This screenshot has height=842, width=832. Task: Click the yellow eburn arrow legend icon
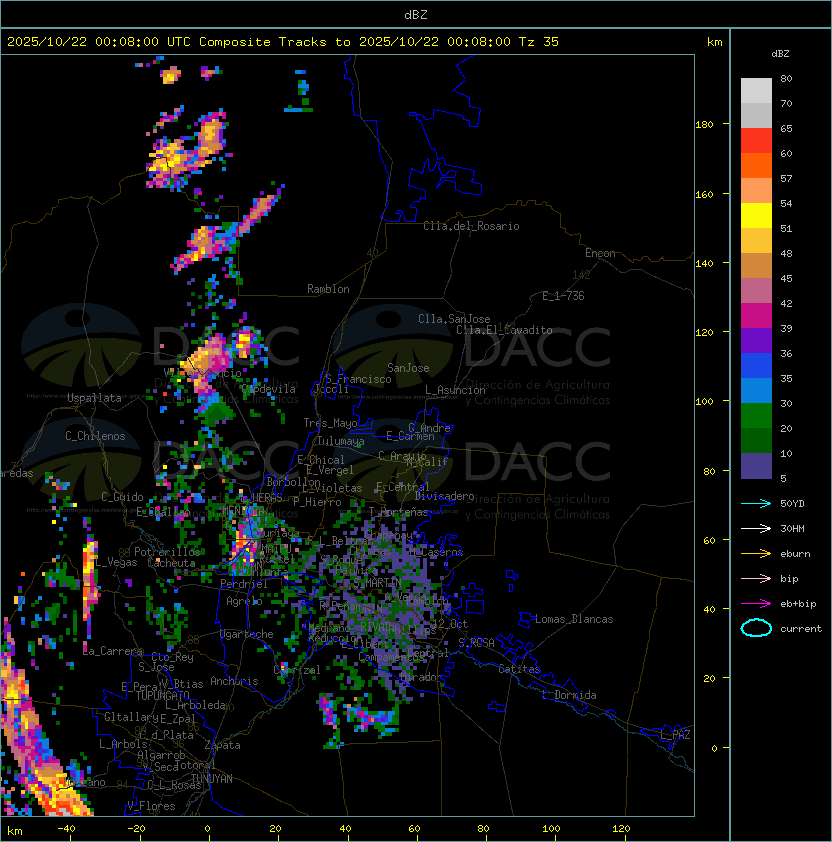[x=756, y=554]
